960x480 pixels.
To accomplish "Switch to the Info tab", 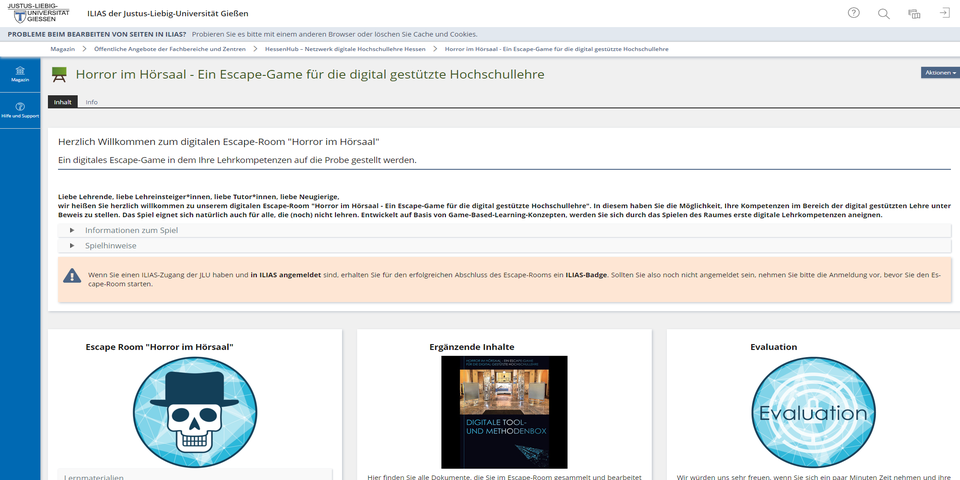I will point(91,102).
